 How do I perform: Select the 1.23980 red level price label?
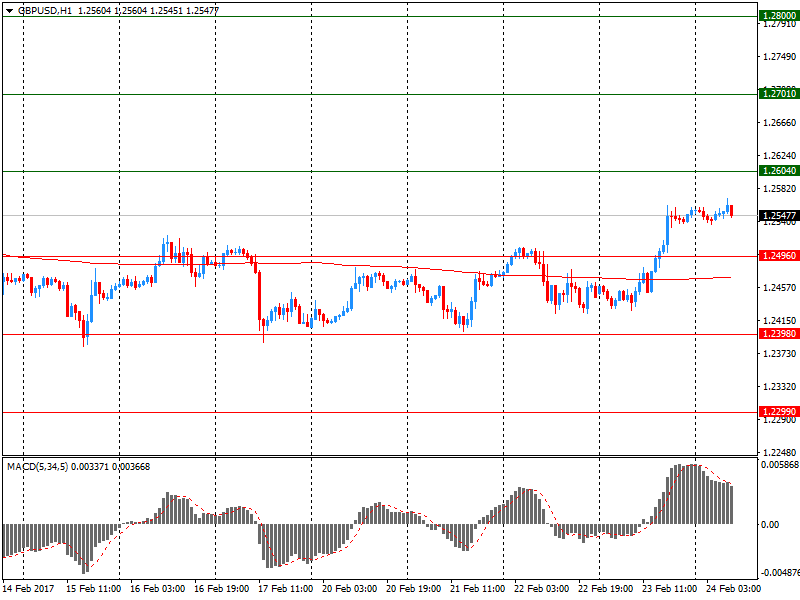(779, 334)
